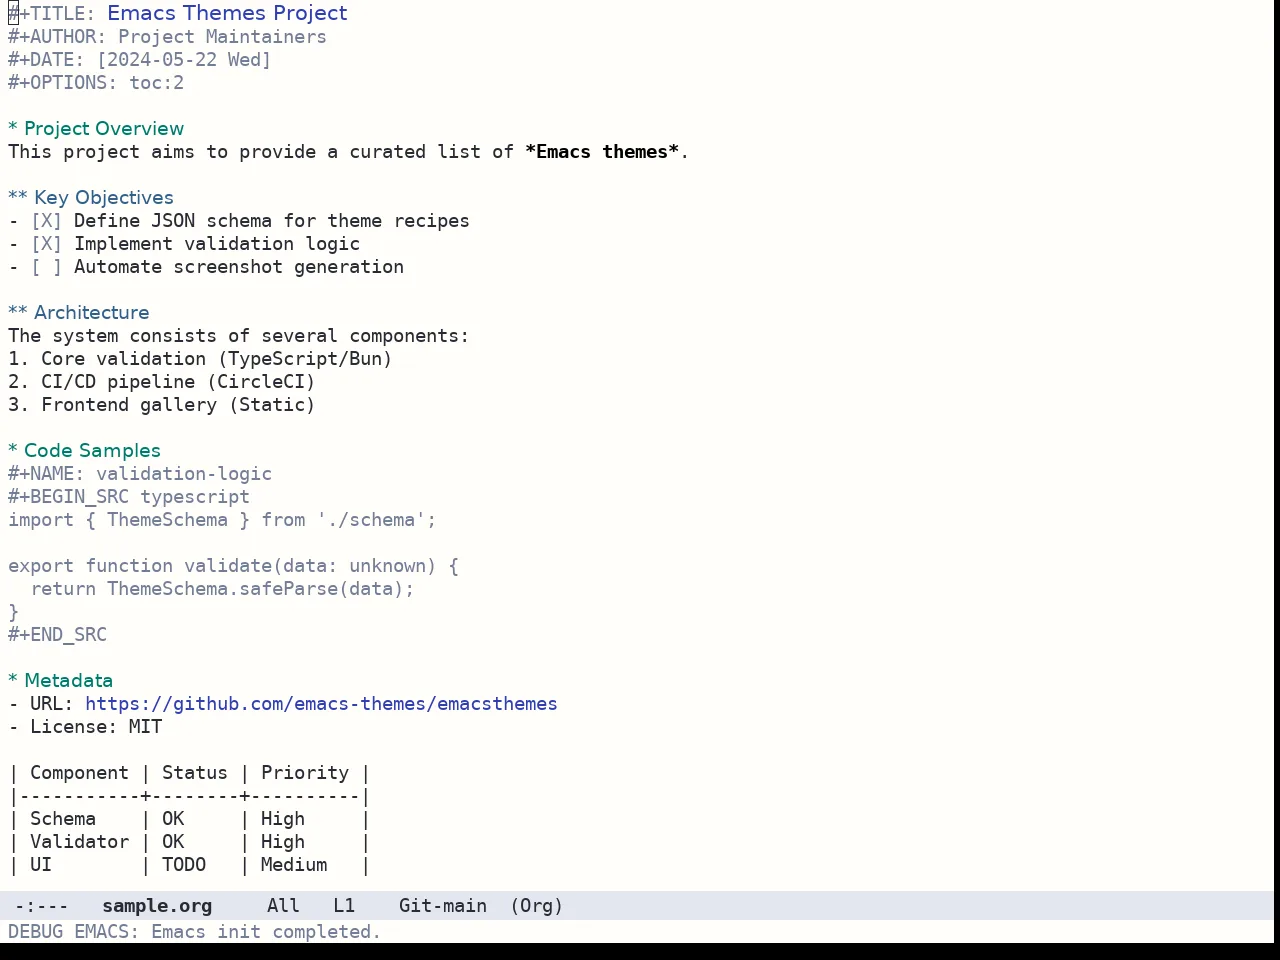The width and height of the screenshot is (1280, 960).
Task: Click list item 'Core validation (TypeScript/Bun)'
Action: click(216, 359)
